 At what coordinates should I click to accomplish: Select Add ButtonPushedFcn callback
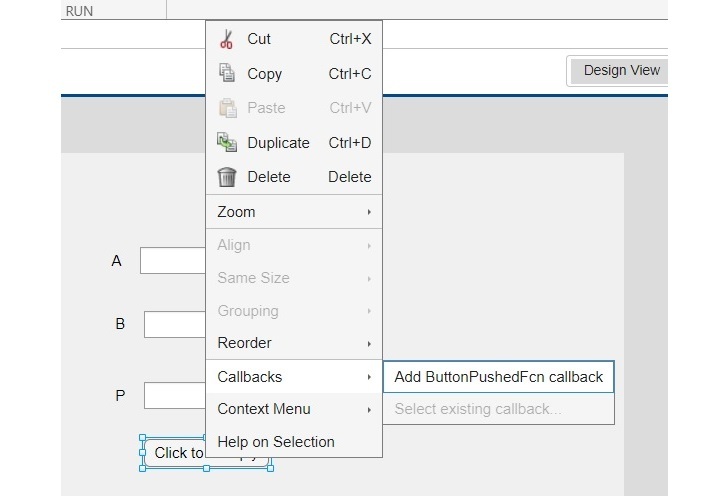[498, 377]
